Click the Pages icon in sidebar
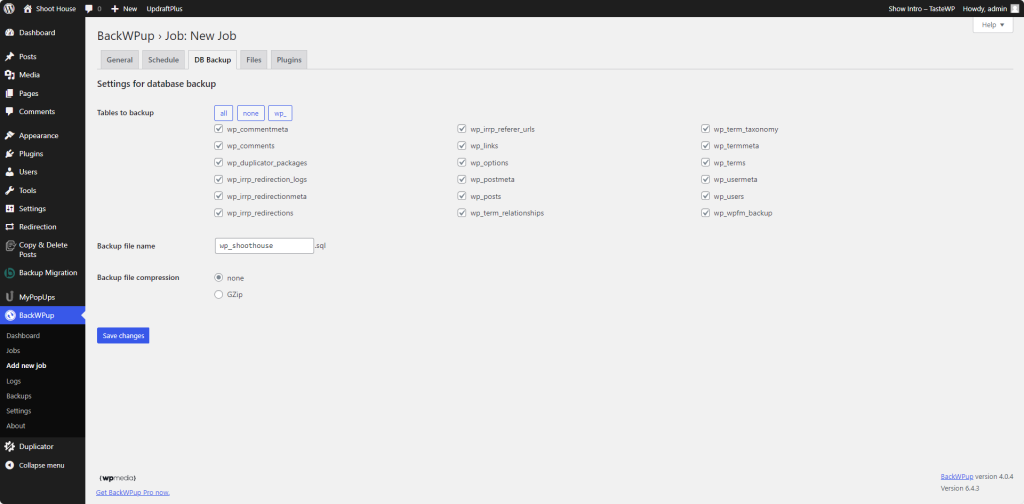This screenshot has height=504, width=1024. [x=9, y=93]
